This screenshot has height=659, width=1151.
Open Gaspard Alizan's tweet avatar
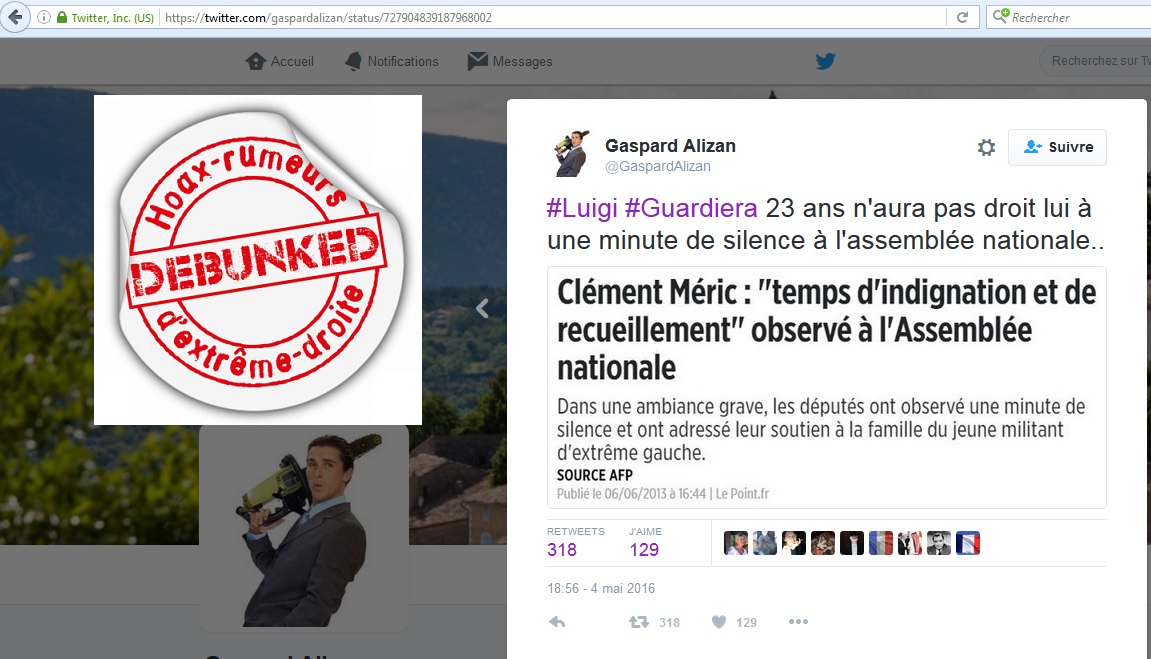[572, 154]
